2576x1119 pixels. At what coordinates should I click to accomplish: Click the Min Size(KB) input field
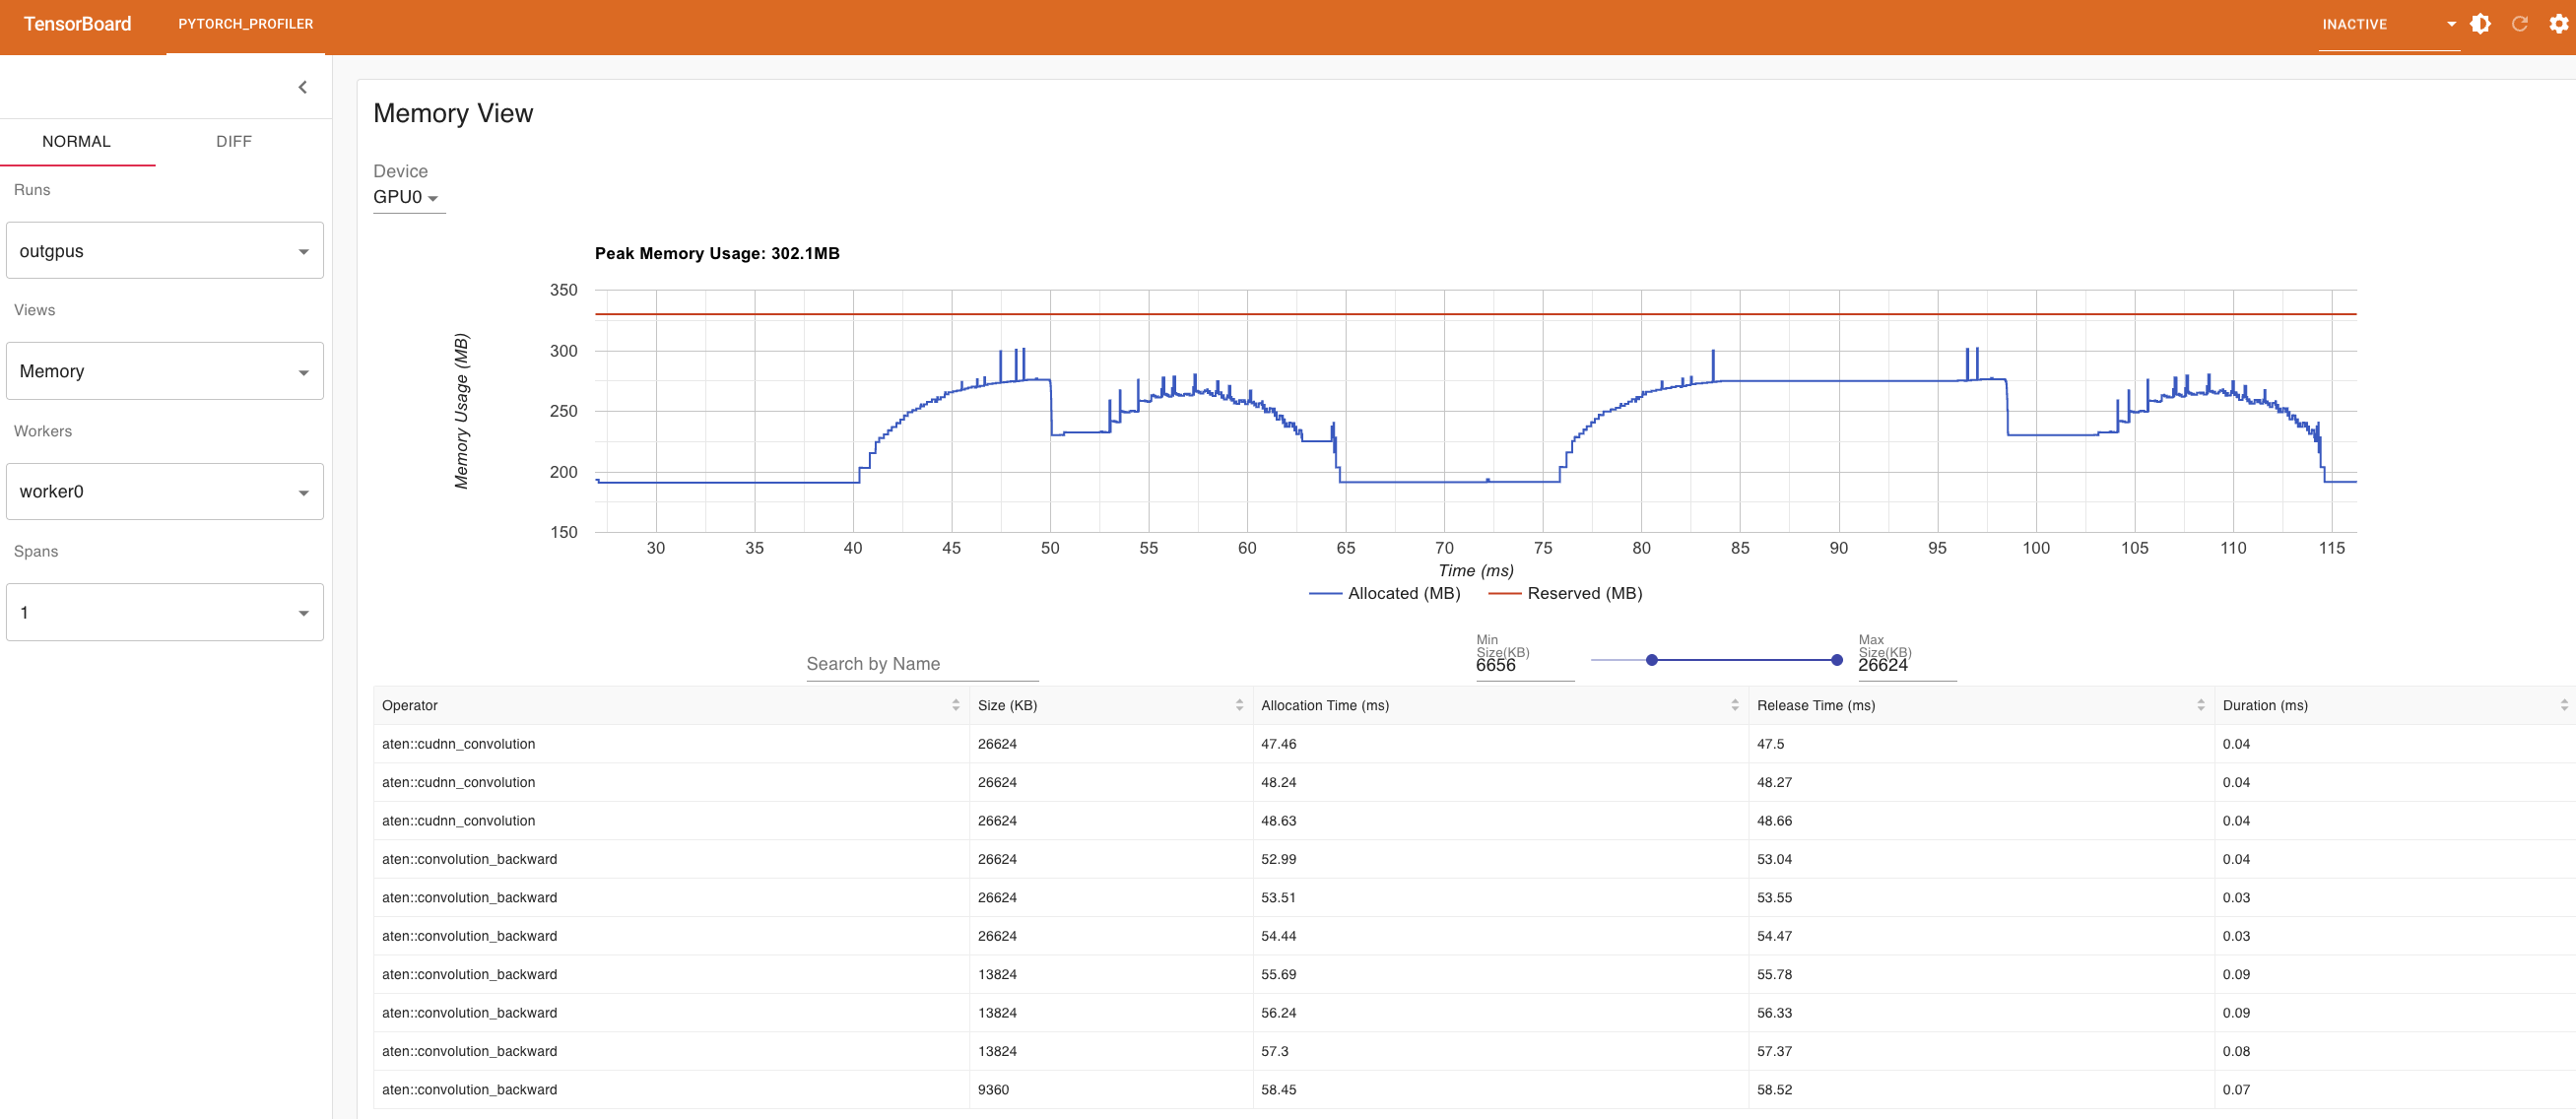click(x=1525, y=665)
